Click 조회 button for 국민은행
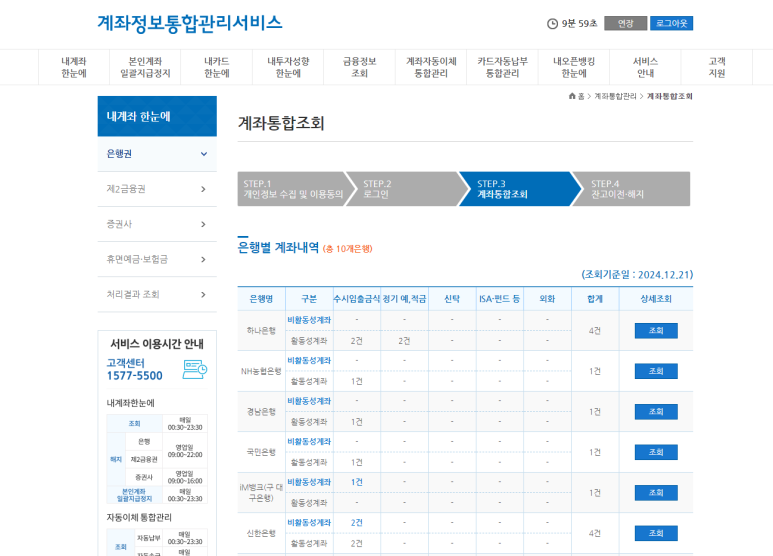773x556 pixels. (x=656, y=452)
